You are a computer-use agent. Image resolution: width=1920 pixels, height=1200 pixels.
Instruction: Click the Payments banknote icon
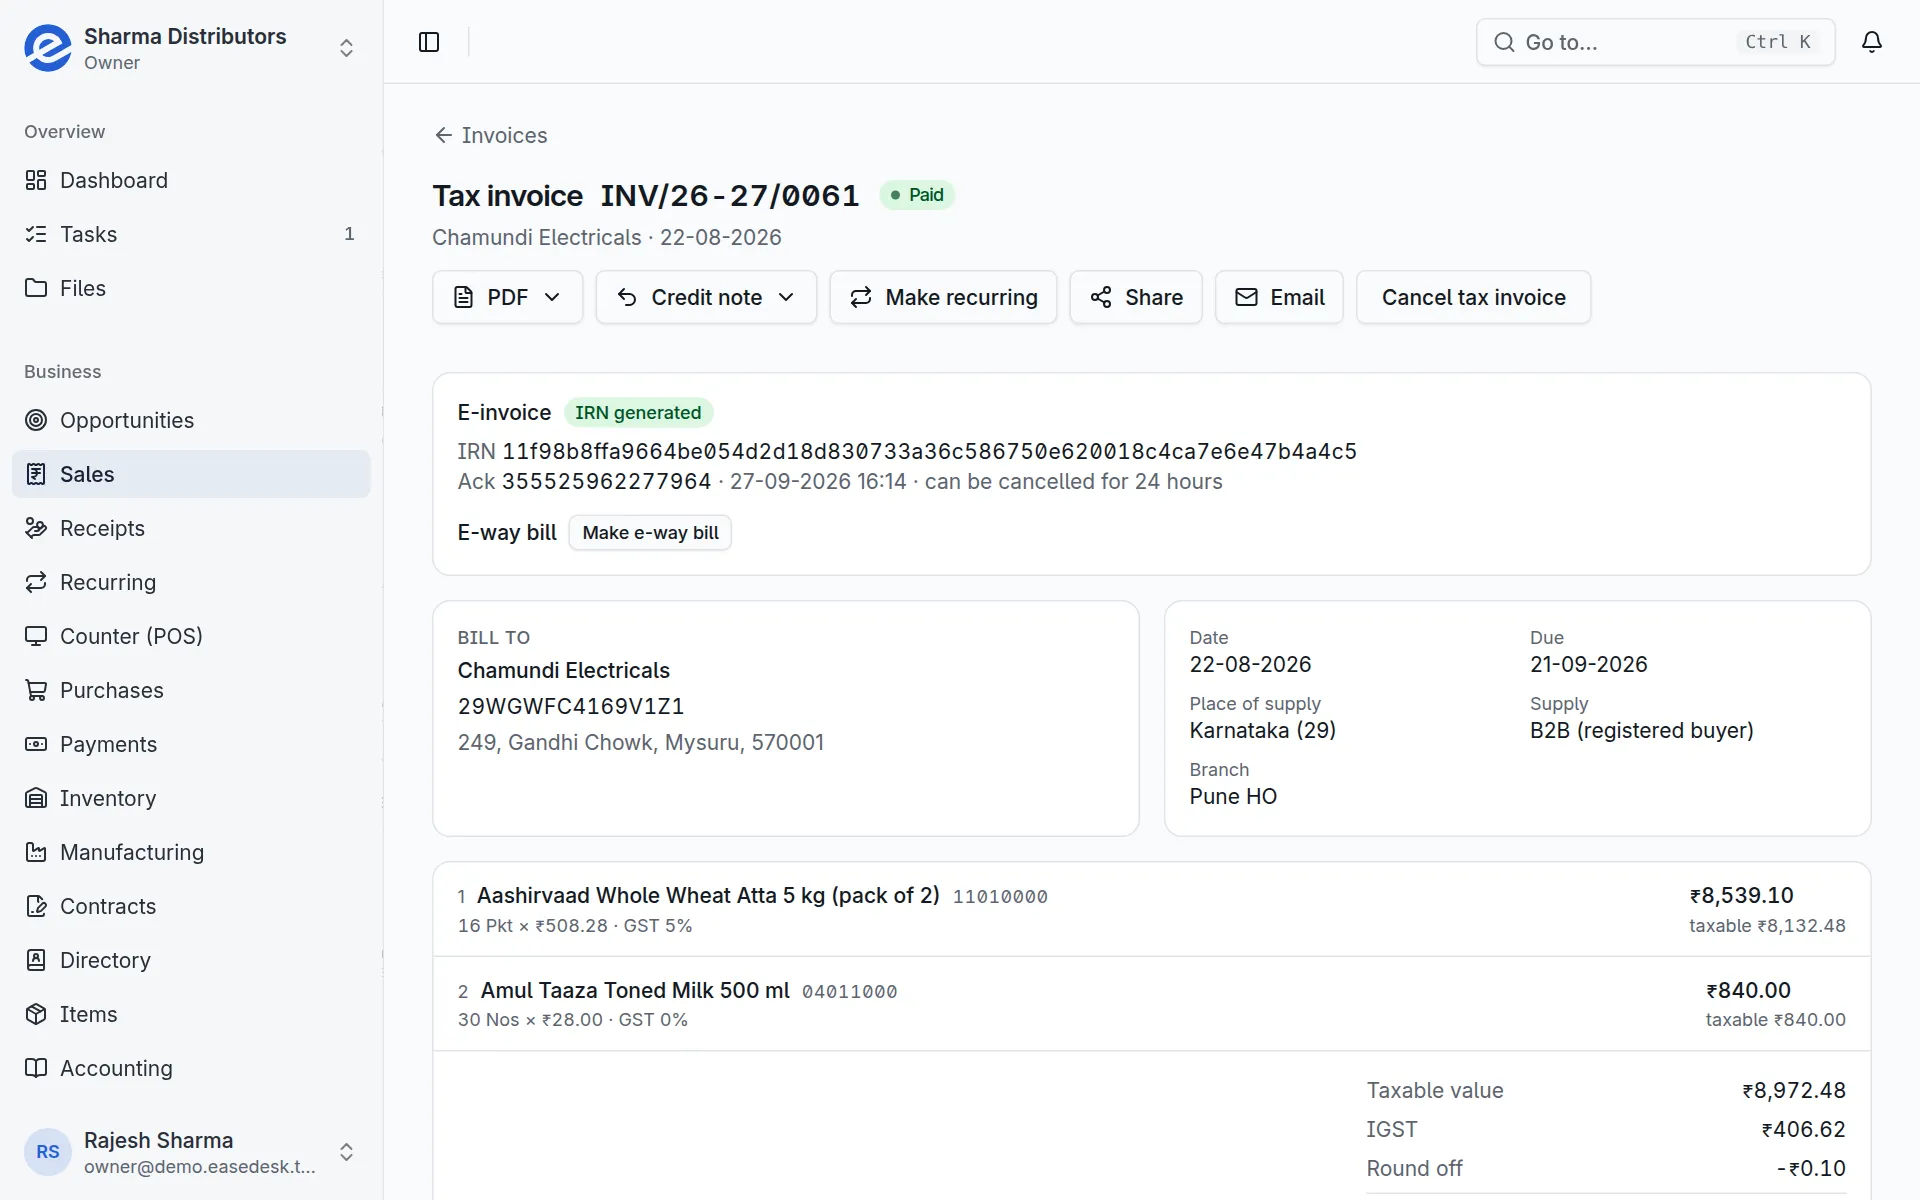36,744
